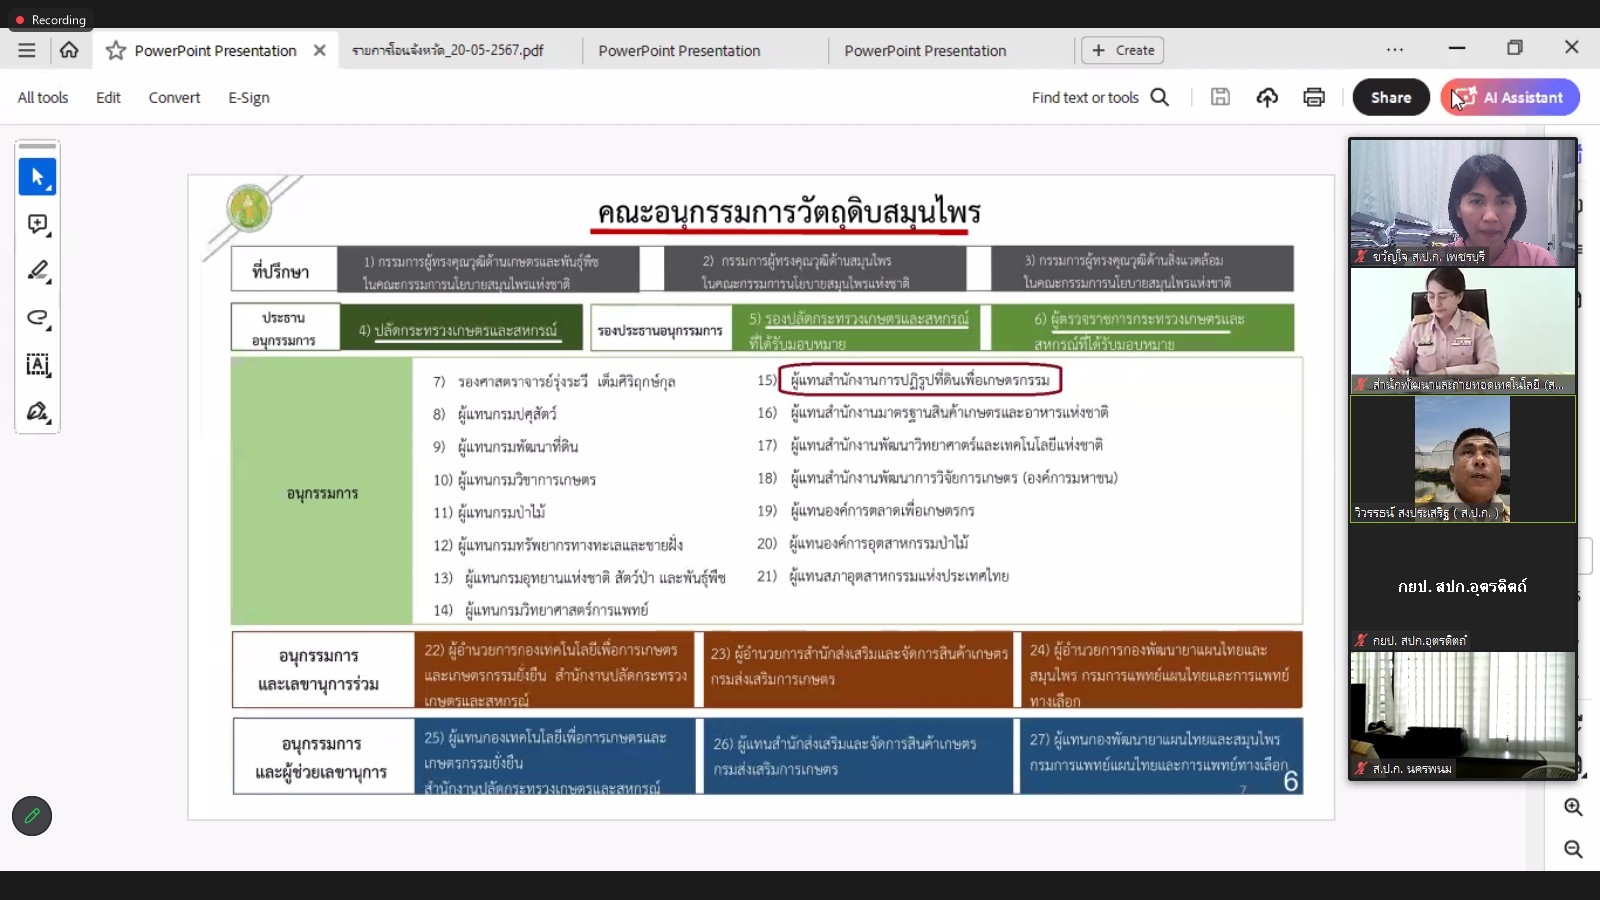Image resolution: width=1600 pixels, height=900 pixels.
Task: Click Find text or tools search
Action: tap(1085, 97)
